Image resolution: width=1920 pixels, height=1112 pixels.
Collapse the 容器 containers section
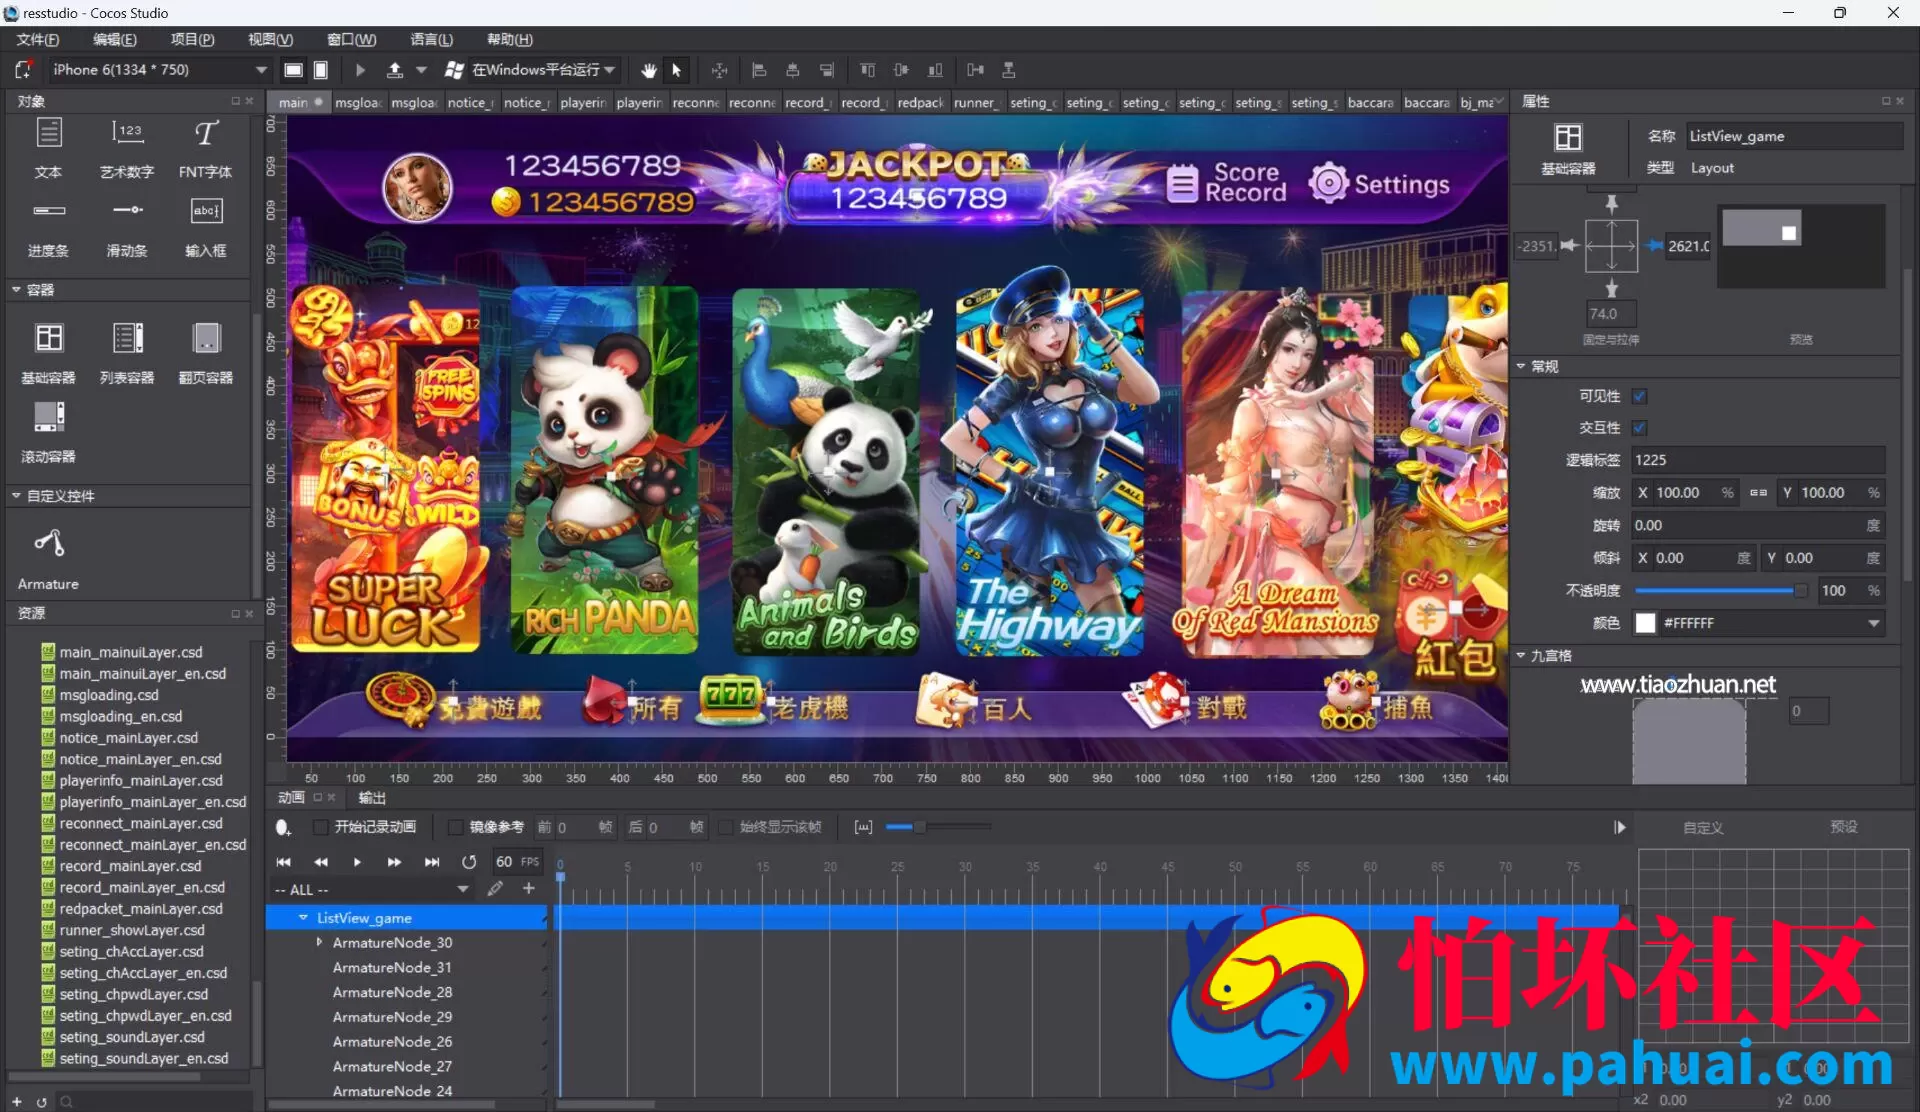[16, 290]
